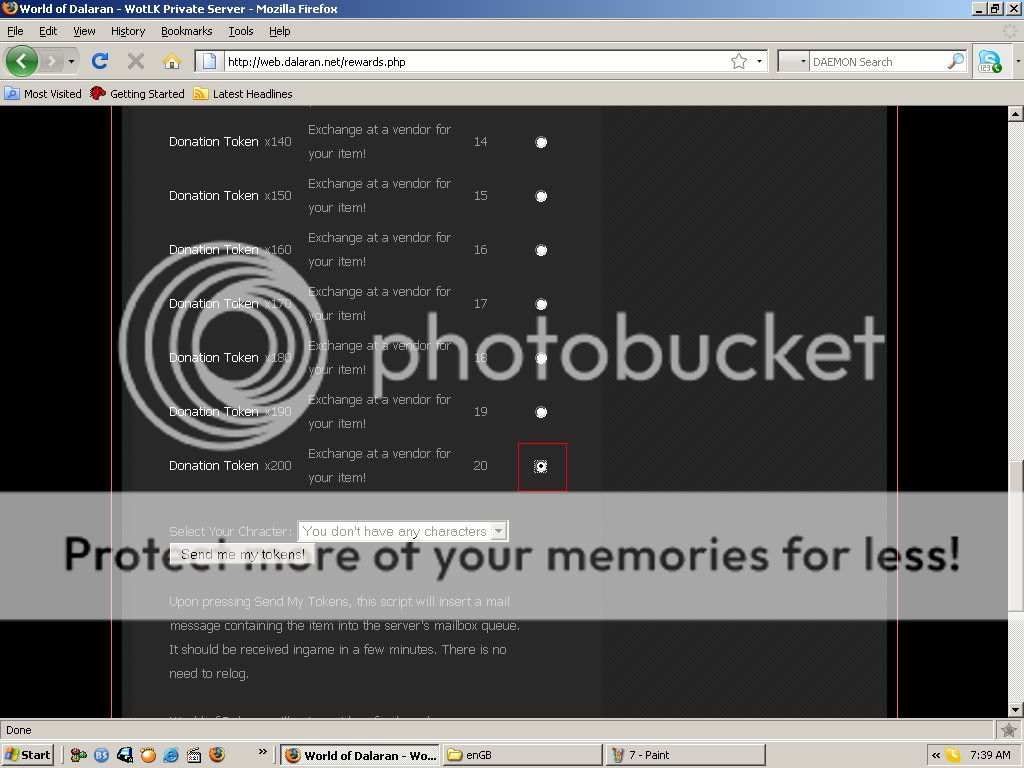Click the vertical scrollbar up arrow
The height and width of the screenshot is (768, 1024).
tap(1016, 114)
